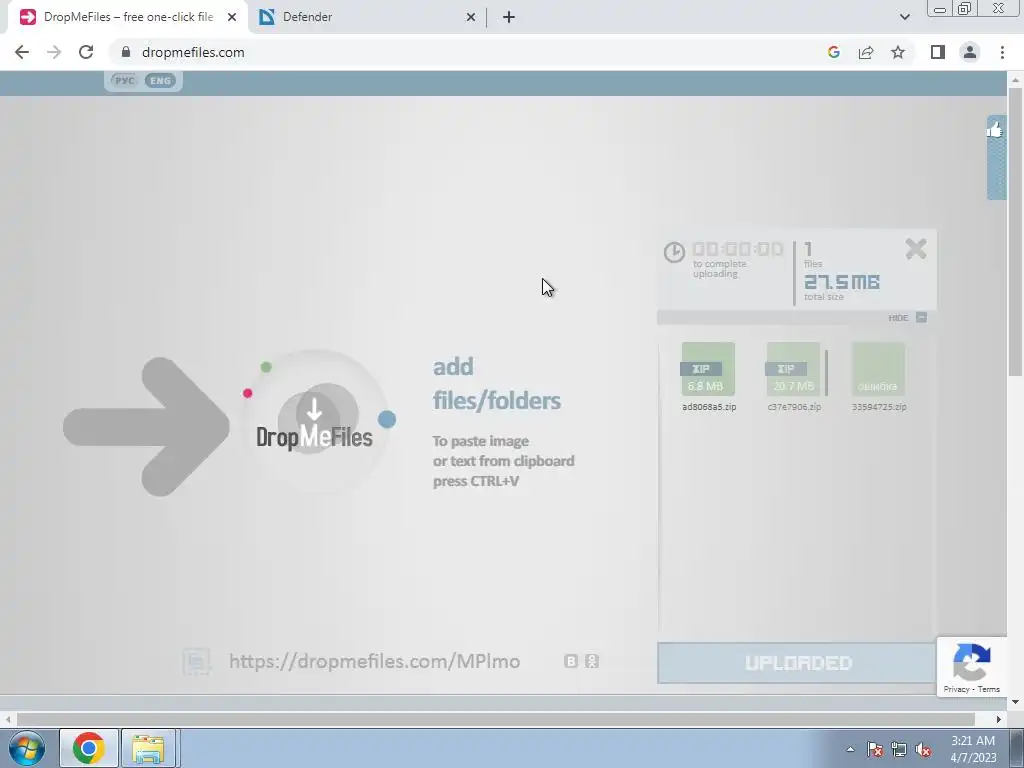This screenshot has height=768, width=1024.
Task: Focus the address bar dropmefiles.com
Action: tap(193, 52)
